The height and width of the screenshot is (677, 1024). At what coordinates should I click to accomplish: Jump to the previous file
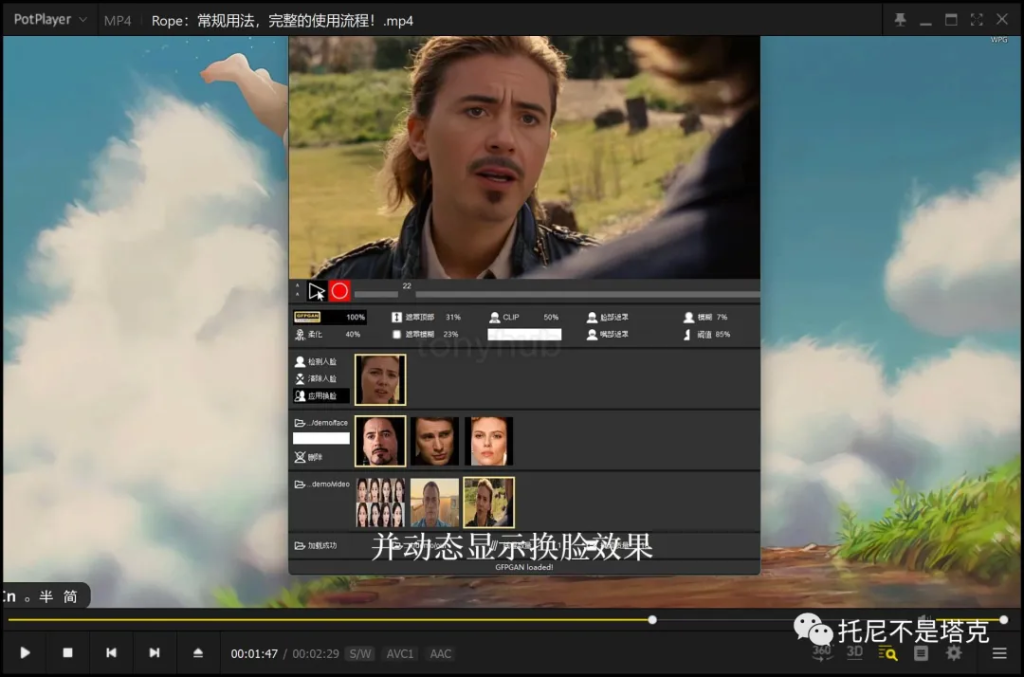pyautogui.click(x=111, y=653)
